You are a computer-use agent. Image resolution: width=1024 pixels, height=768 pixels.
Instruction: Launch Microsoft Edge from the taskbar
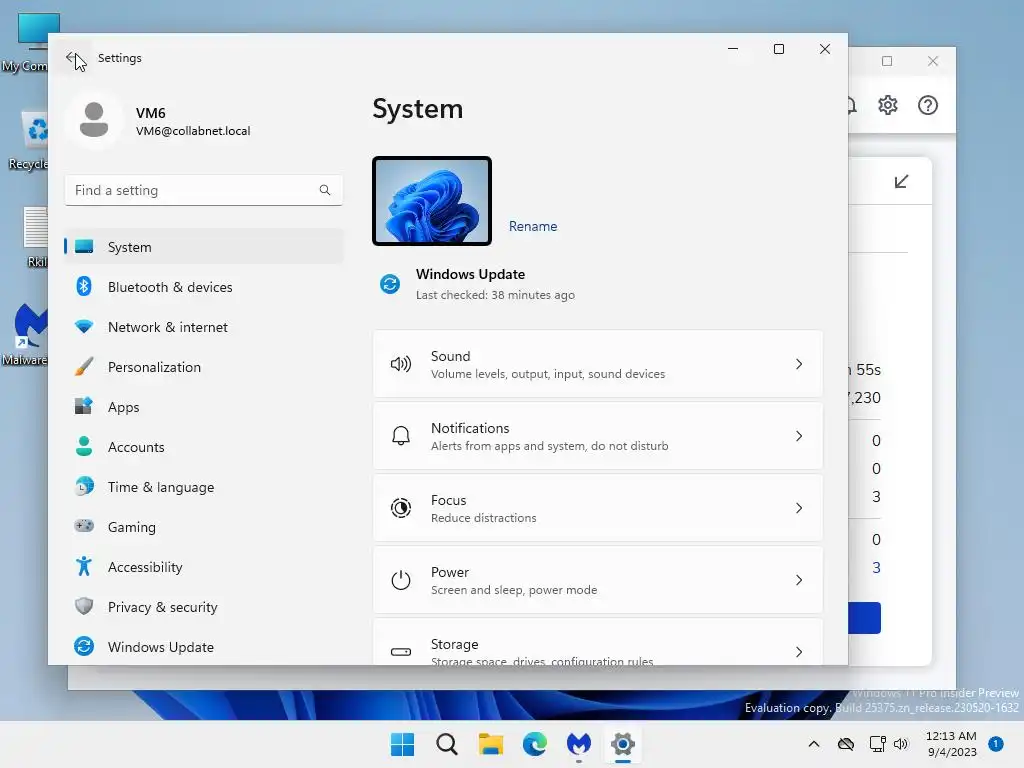(535, 744)
